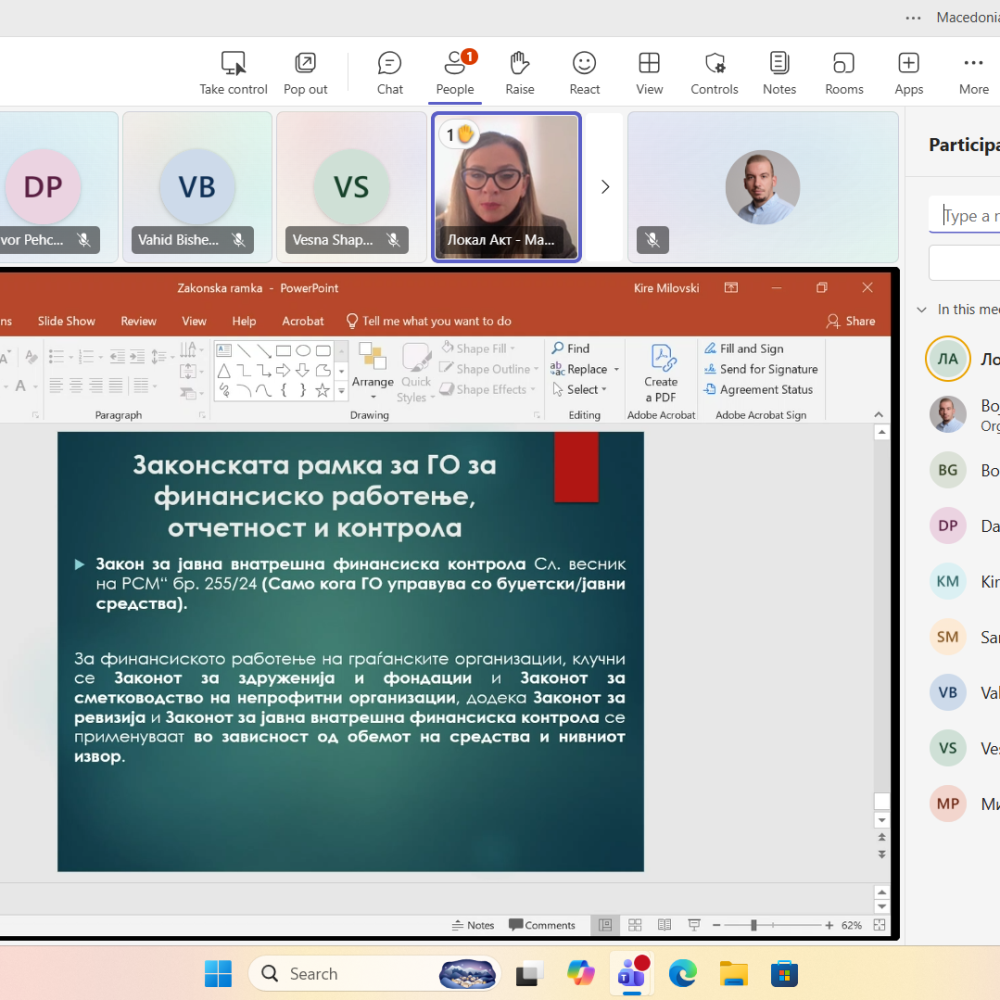Viewport: 1000px width, 1000px height.
Task: Open the Controls menu
Action: tap(714, 73)
